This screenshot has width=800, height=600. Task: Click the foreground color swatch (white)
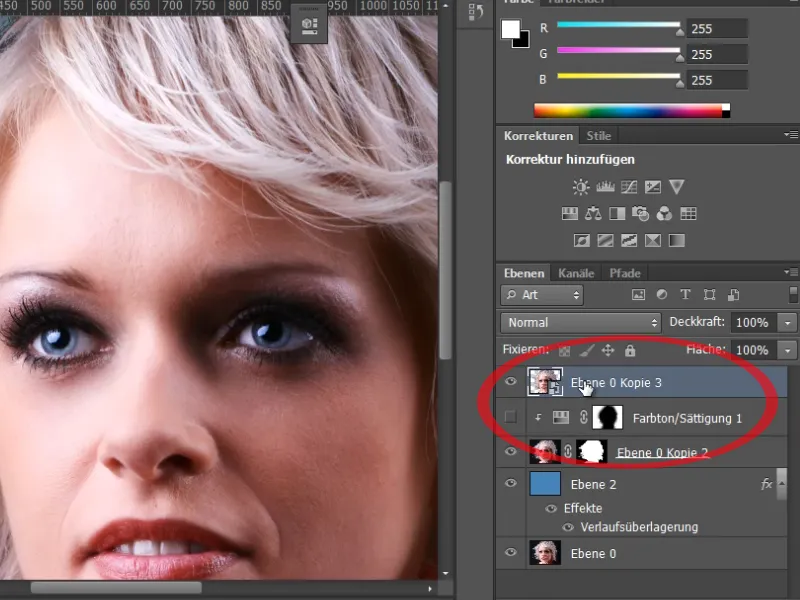(x=509, y=29)
